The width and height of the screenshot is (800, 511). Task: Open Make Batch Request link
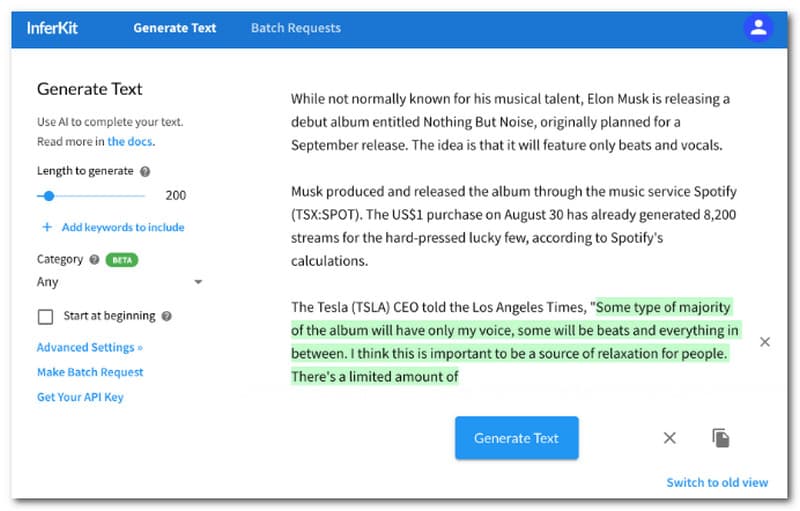click(x=90, y=372)
